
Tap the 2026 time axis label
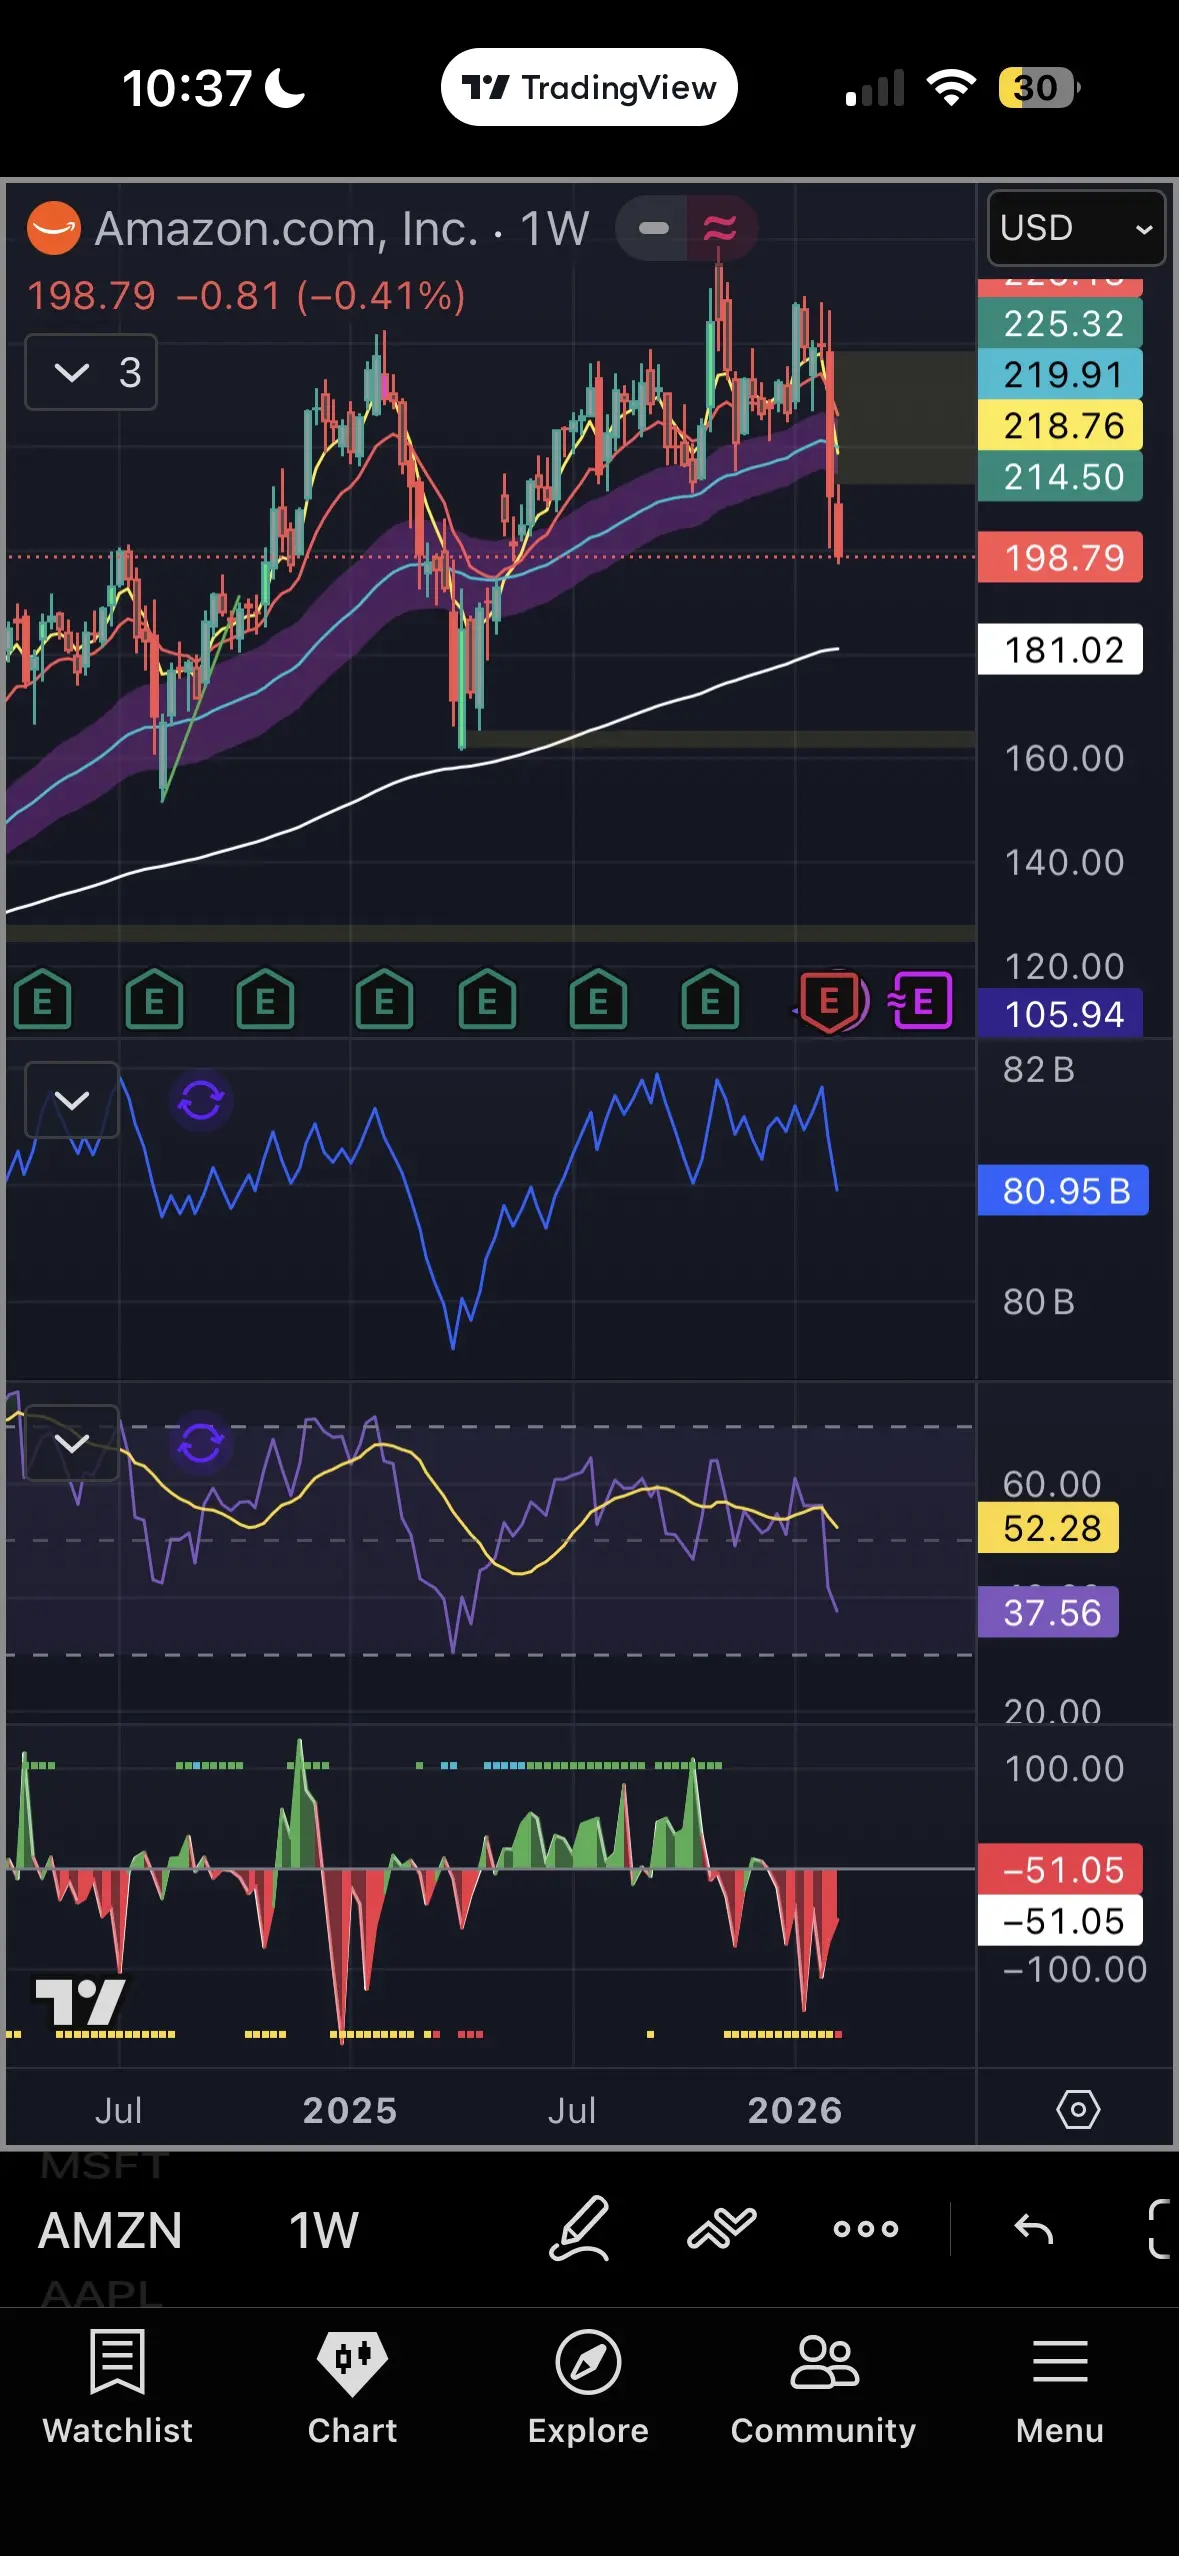[x=795, y=2110]
